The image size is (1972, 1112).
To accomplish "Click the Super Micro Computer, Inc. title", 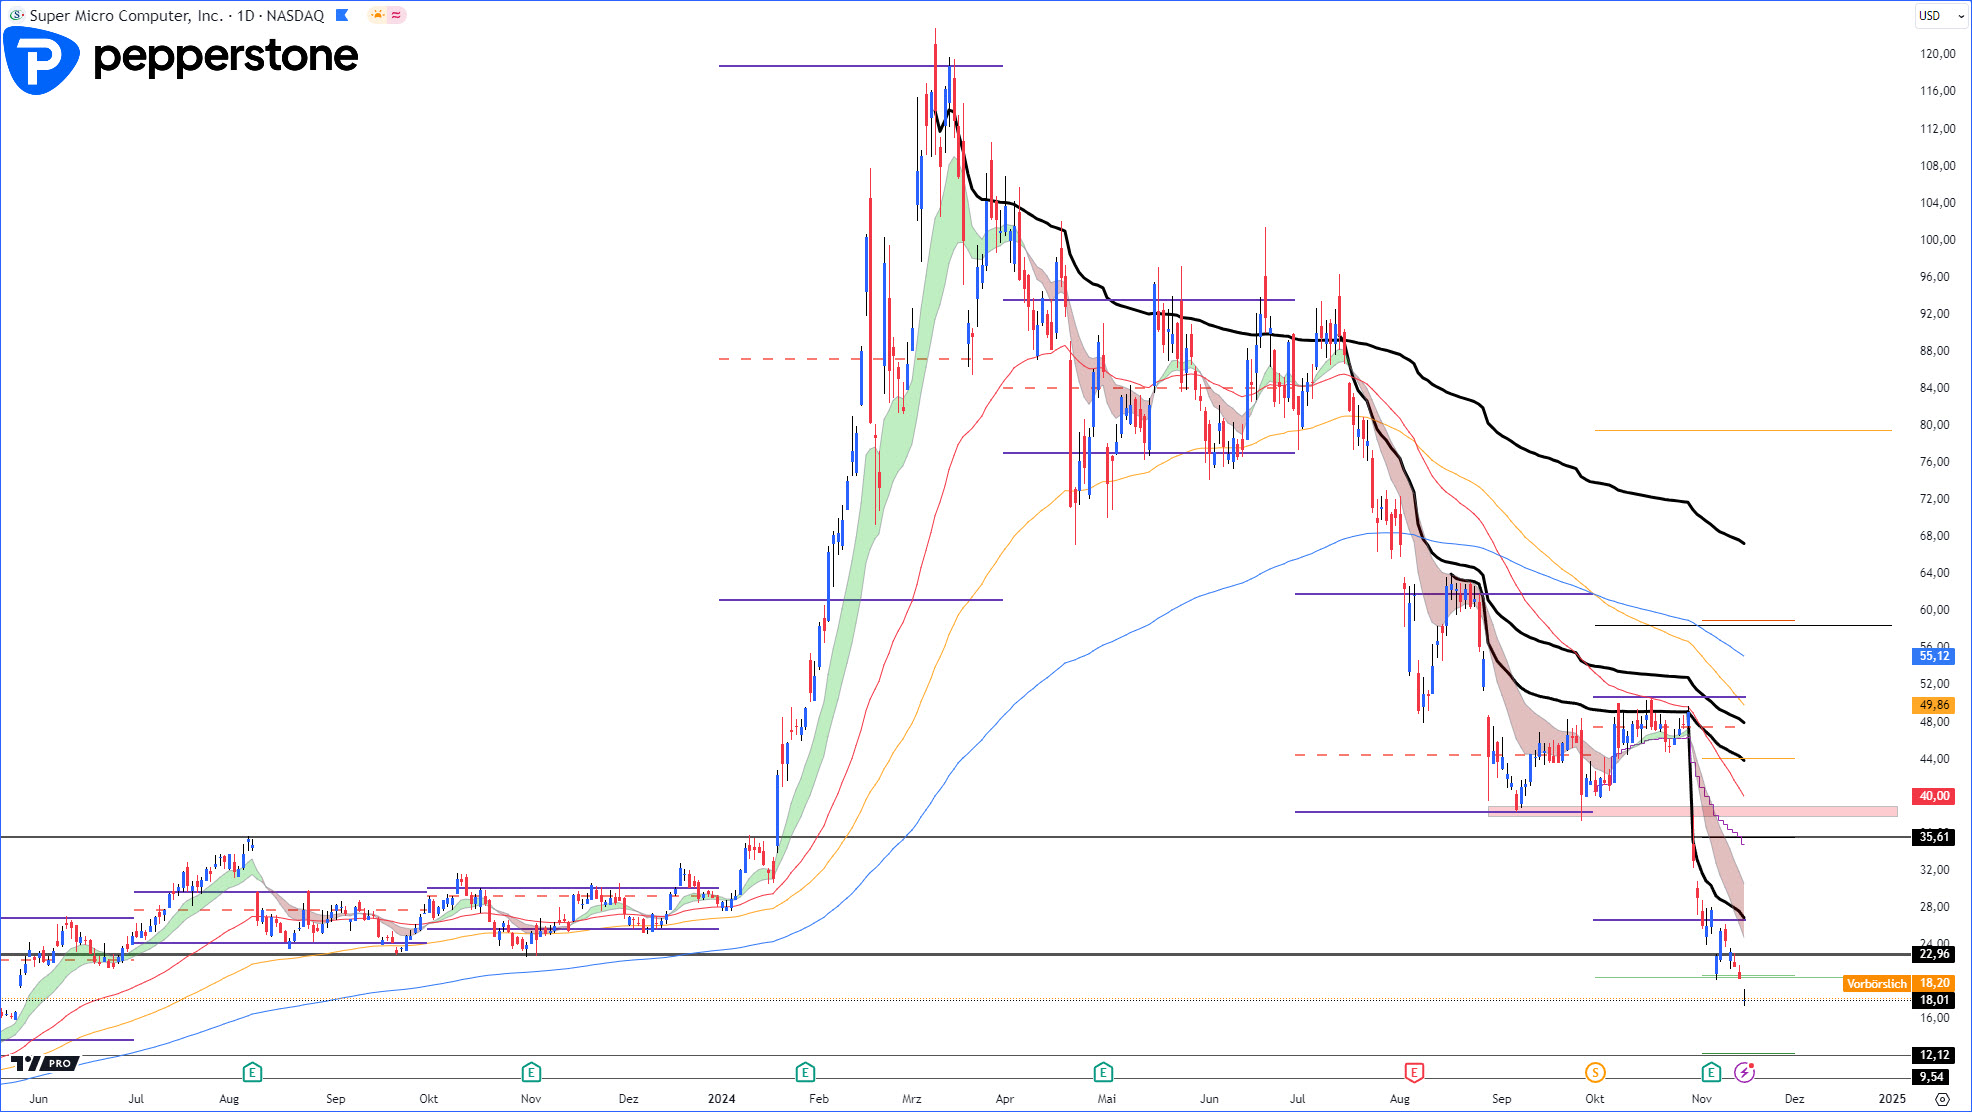I will [126, 15].
